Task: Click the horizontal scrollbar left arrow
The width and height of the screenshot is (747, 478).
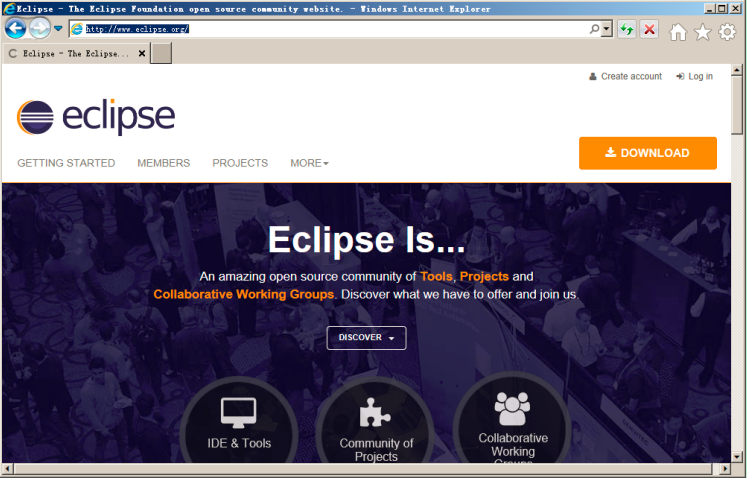Action: click(x=7, y=468)
